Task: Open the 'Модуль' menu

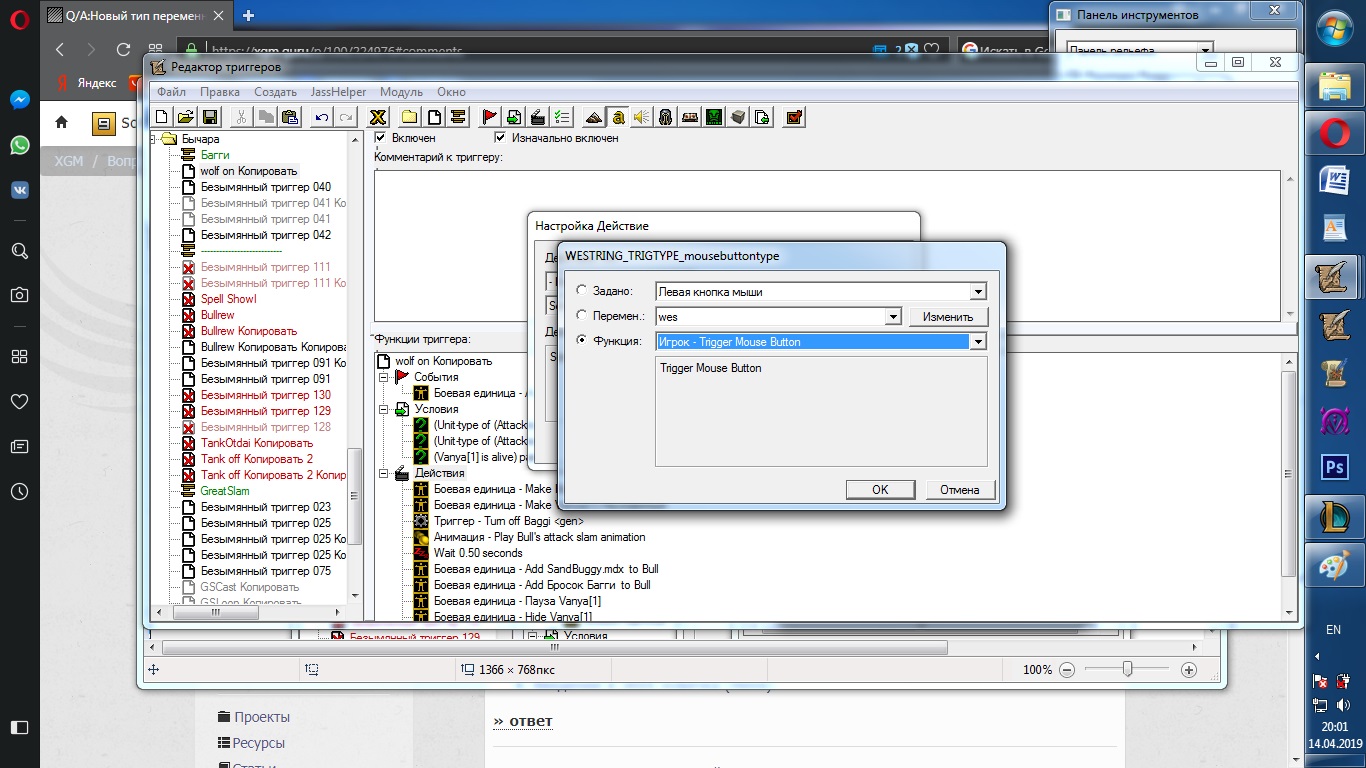Action: tap(402, 92)
